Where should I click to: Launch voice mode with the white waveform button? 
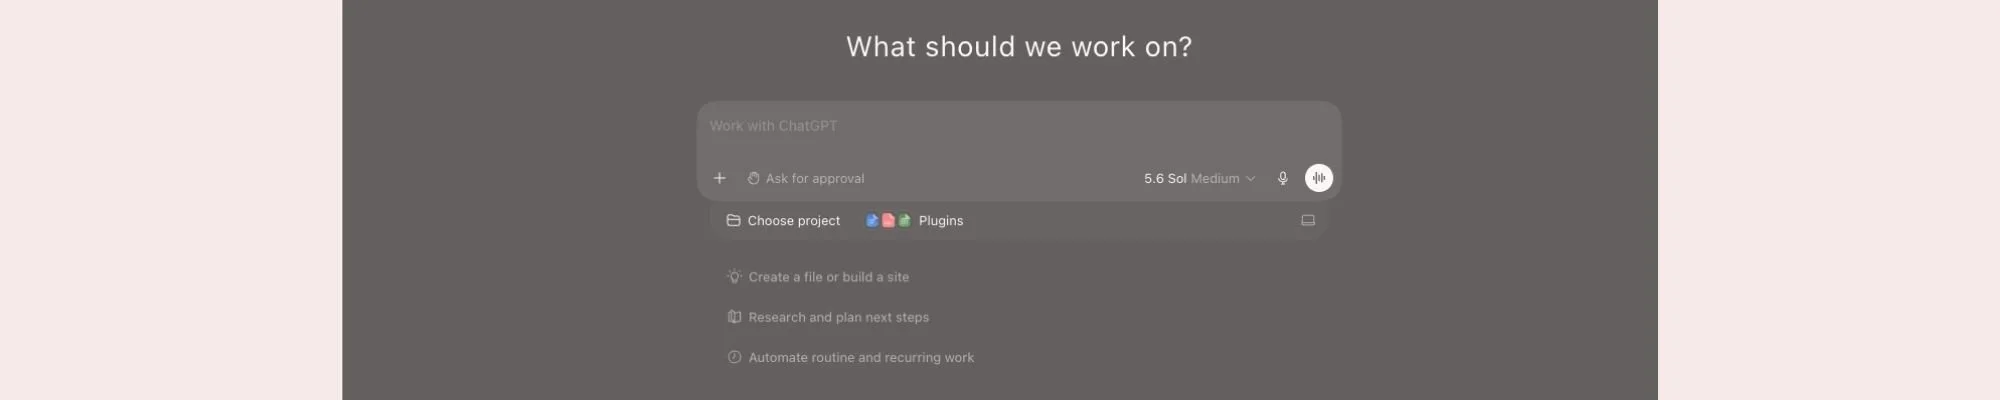point(1318,178)
